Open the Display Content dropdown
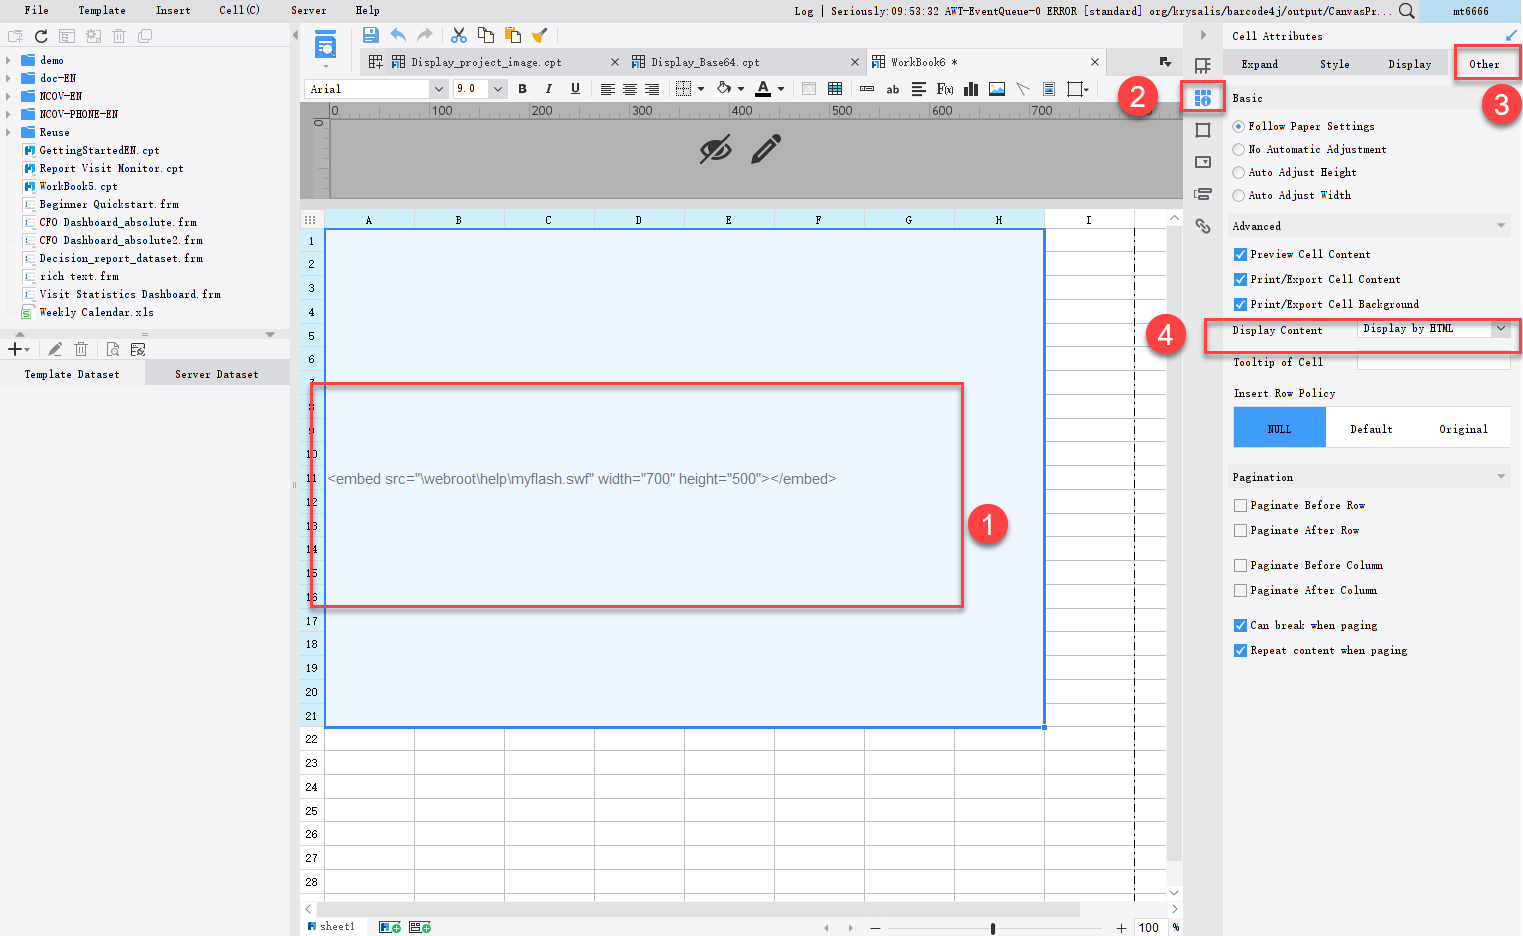Viewport: 1523px width, 936px height. (x=1501, y=328)
